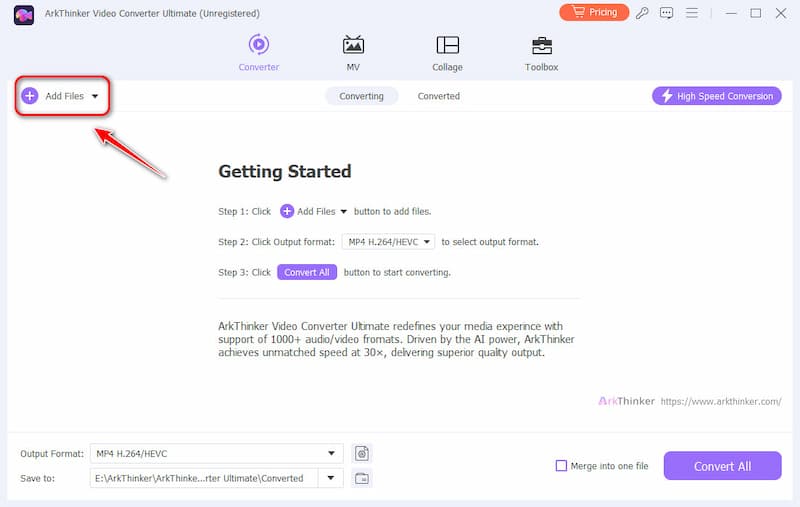
Task: Click the Step 3 Convert All button
Action: [307, 272]
